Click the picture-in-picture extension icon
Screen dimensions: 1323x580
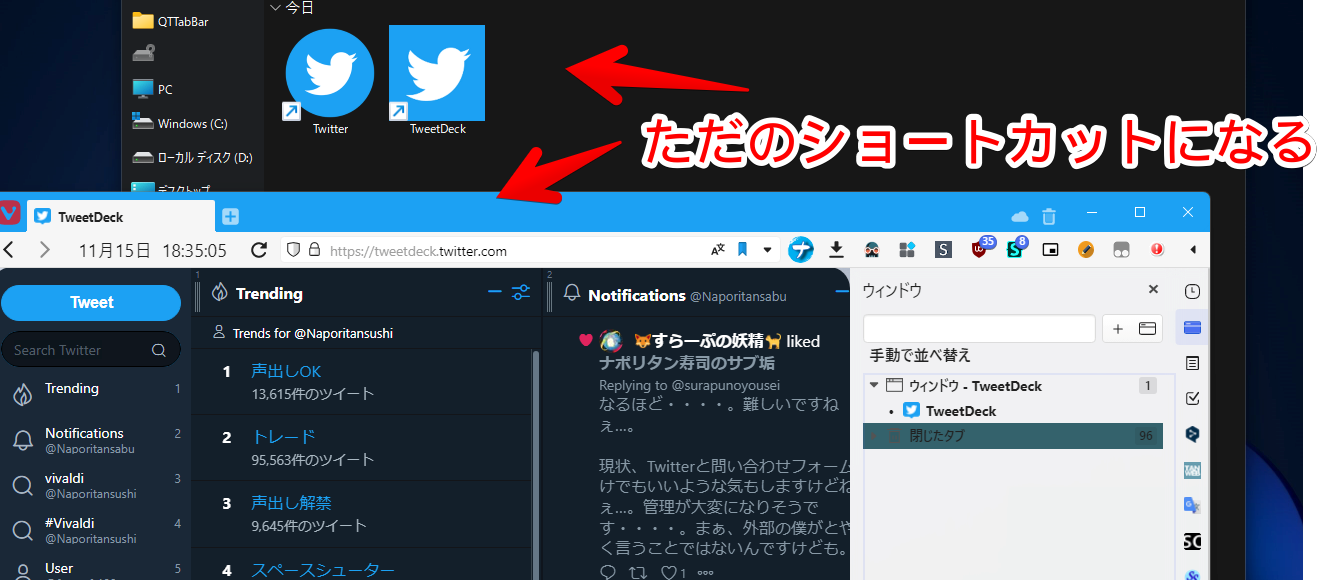point(1050,250)
